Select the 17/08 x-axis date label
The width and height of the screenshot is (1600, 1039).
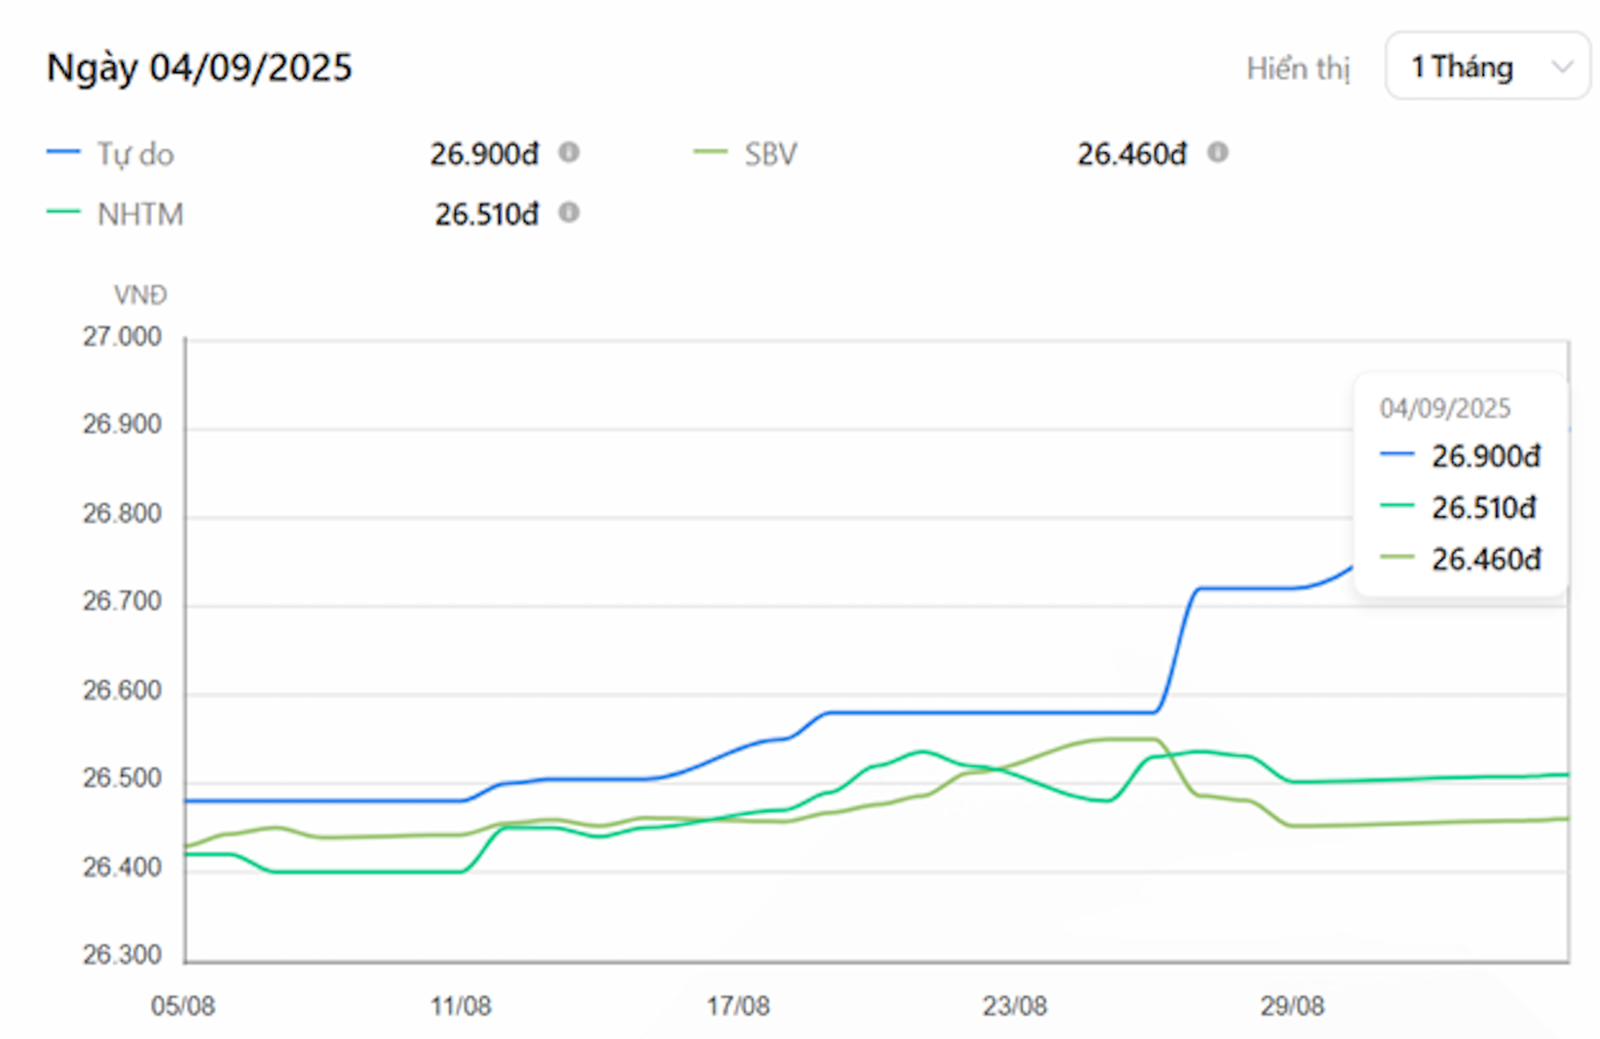[x=738, y=1006]
